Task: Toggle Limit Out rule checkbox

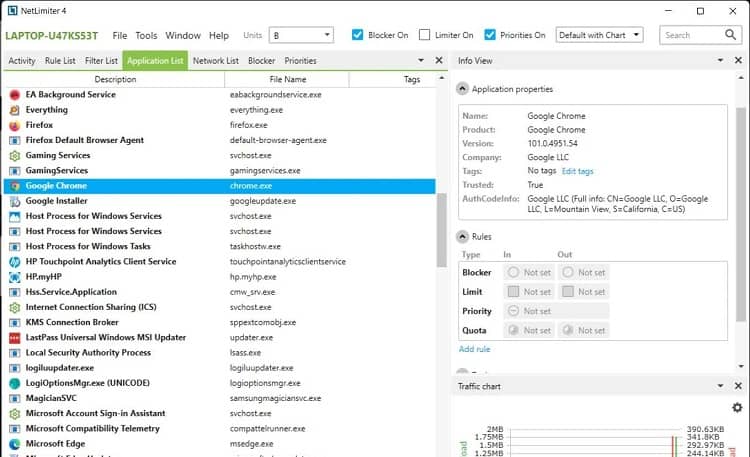Action: [568, 291]
